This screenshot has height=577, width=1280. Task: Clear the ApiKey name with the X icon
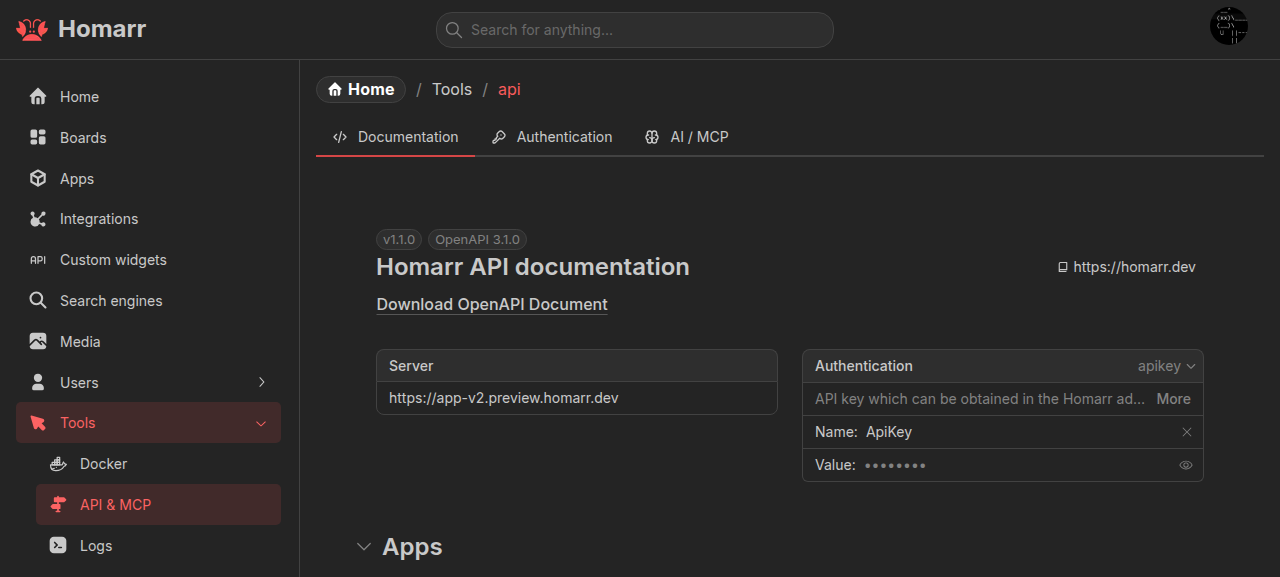tap(1187, 432)
